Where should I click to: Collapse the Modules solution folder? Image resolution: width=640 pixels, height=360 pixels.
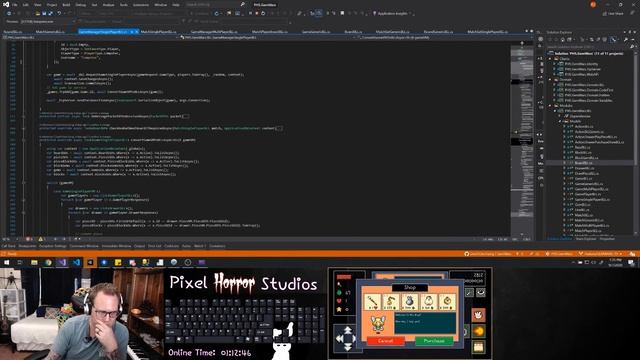[550, 106]
